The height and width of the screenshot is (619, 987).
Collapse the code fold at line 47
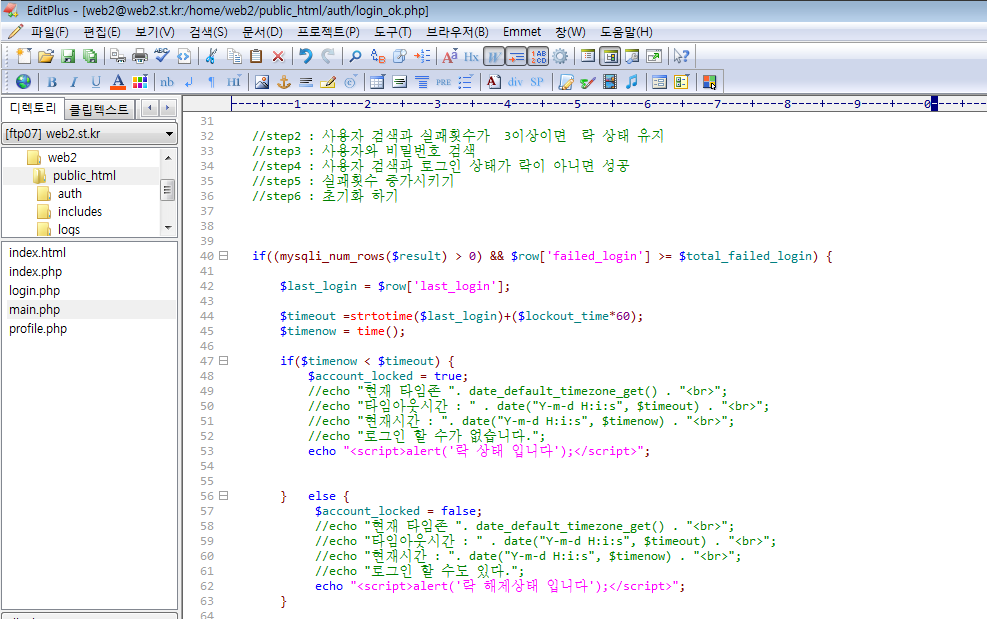point(223,361)
